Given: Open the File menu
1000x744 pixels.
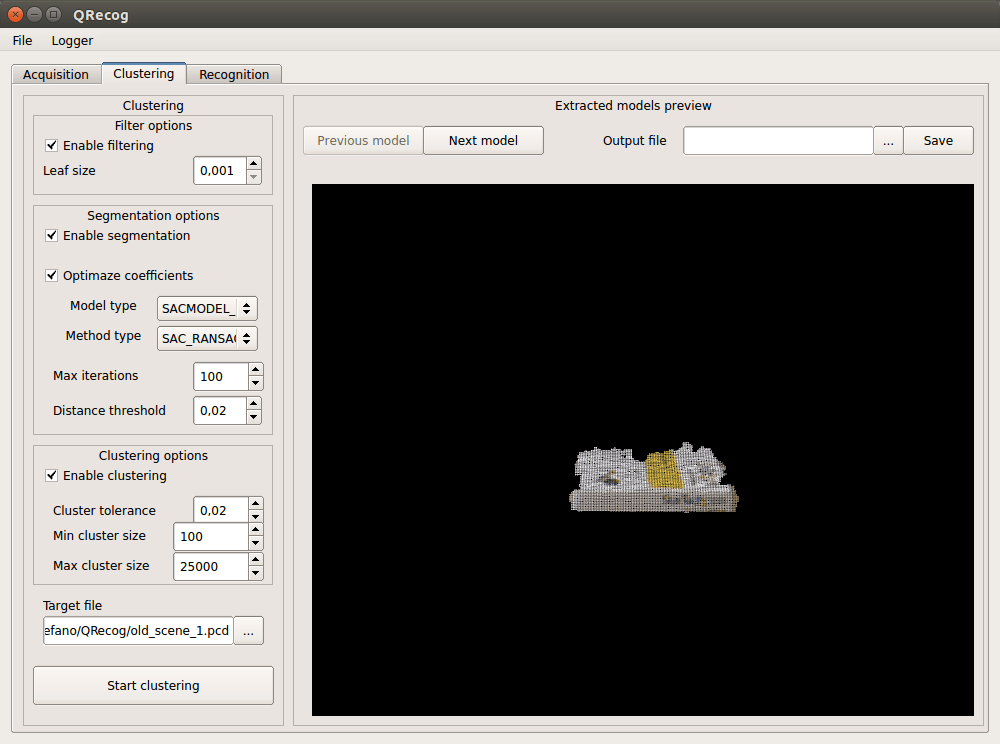Looking at the screenshot, I should point(22,40).
